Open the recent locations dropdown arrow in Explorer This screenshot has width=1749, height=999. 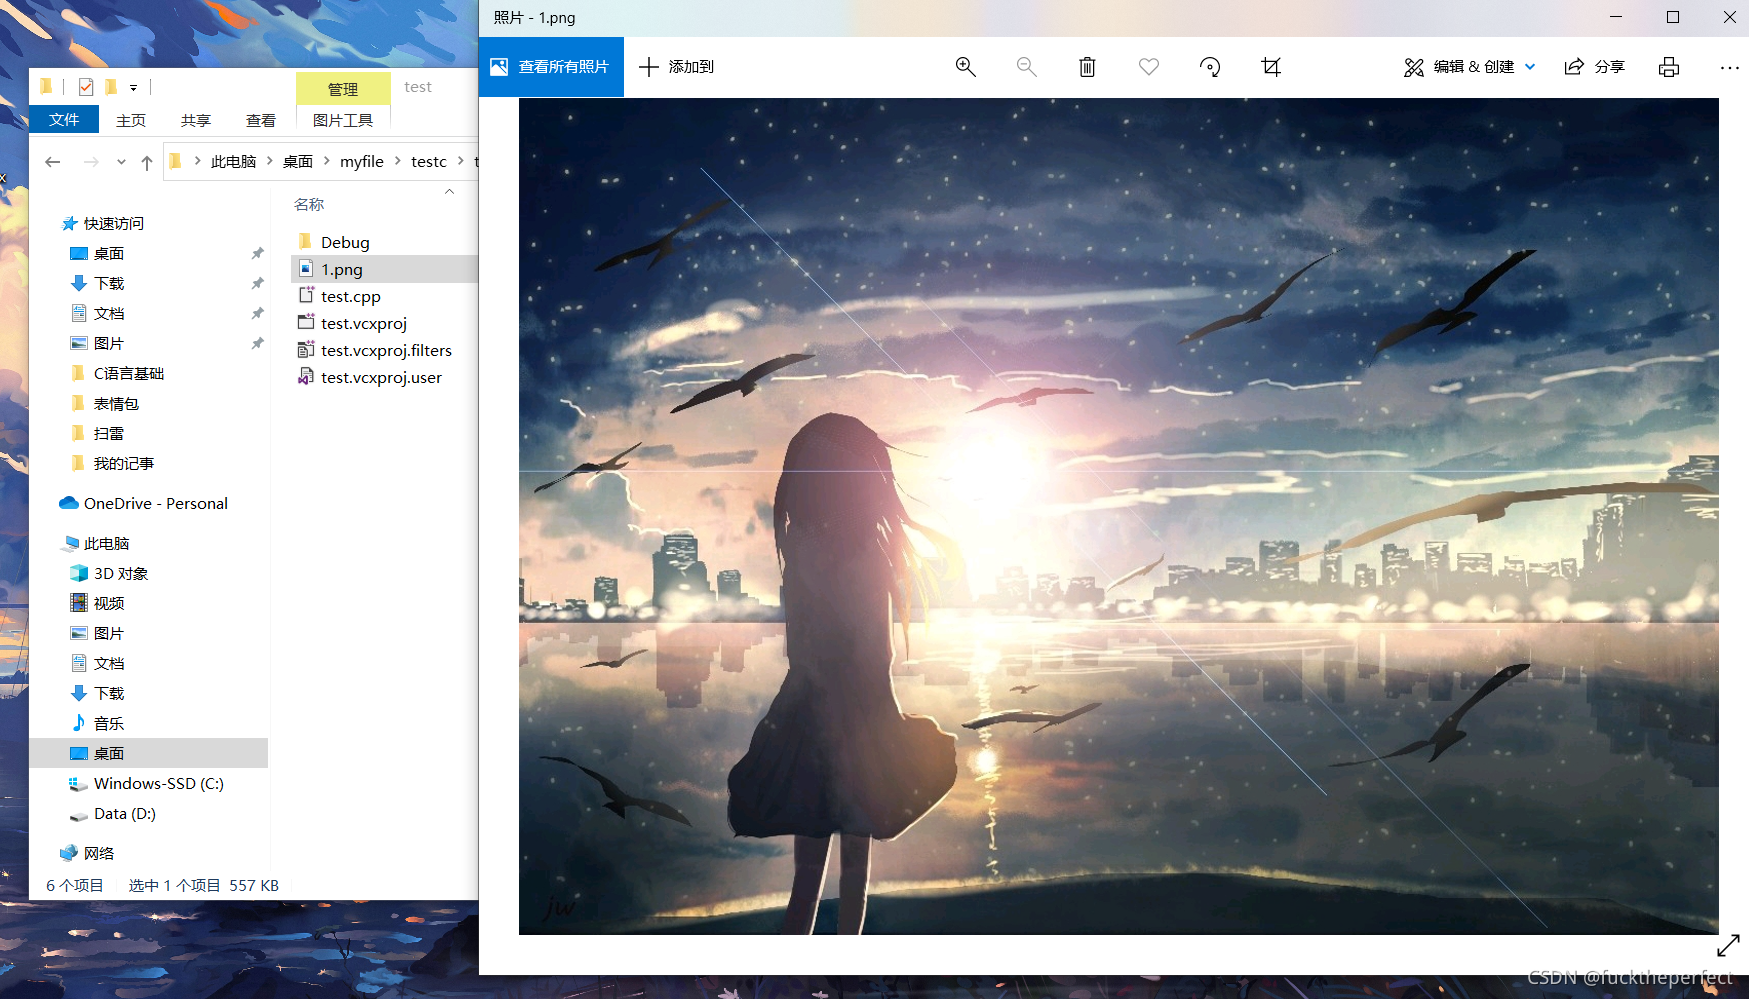[x=121, y=162]
